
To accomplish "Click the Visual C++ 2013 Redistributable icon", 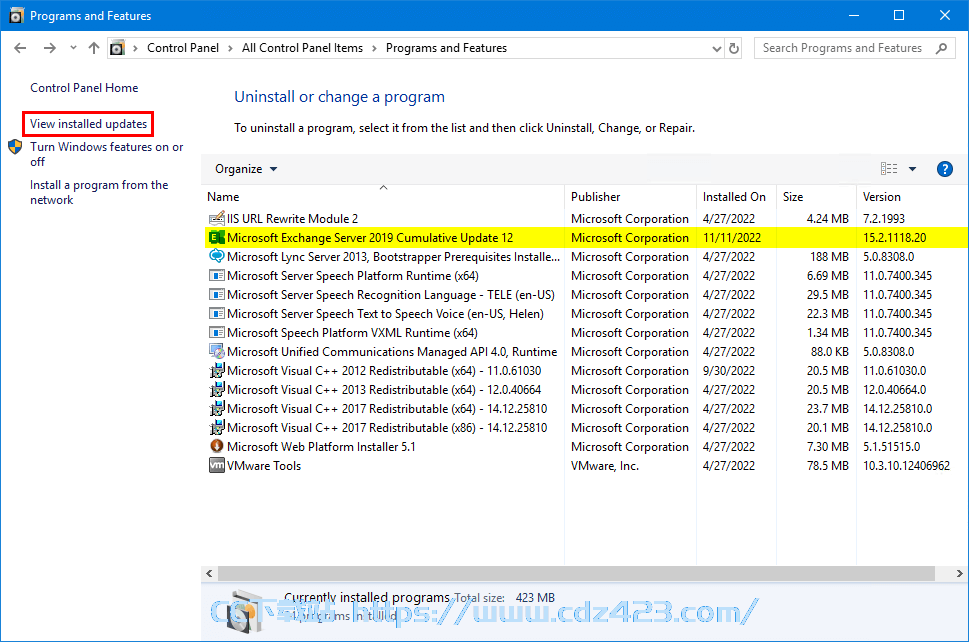I will click(217, 389).
